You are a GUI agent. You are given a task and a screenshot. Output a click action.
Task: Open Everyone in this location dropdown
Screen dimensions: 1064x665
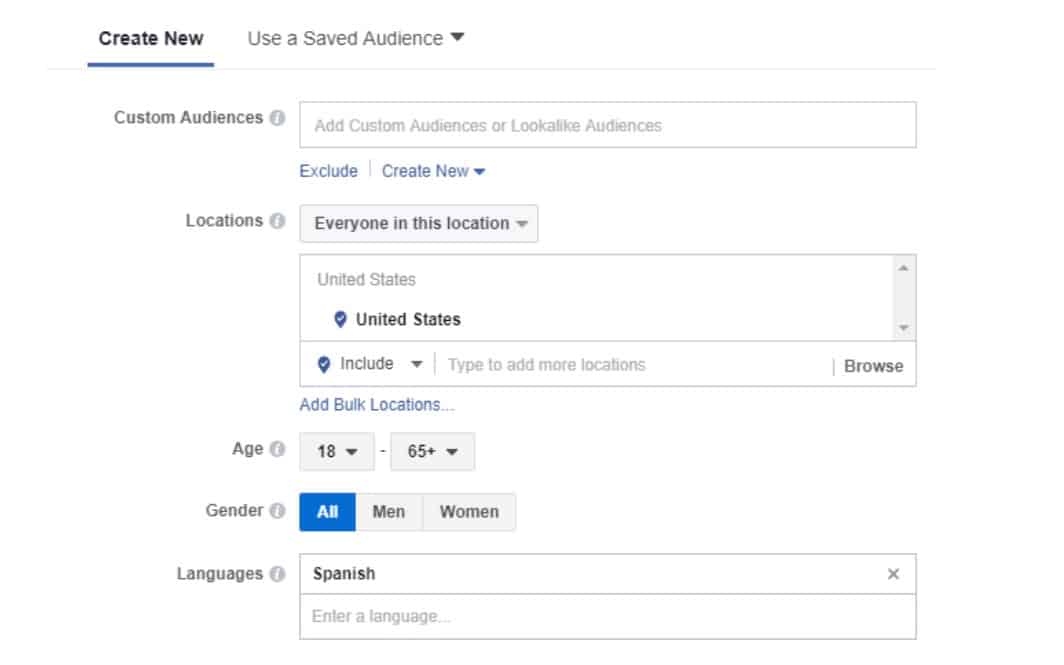pyautogui.click(x=419, y=223)
